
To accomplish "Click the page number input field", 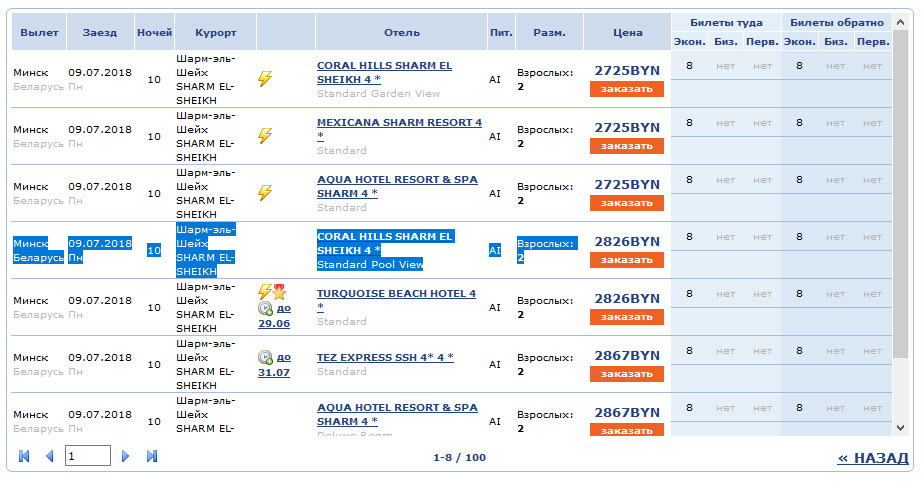I will coord(88,457).
